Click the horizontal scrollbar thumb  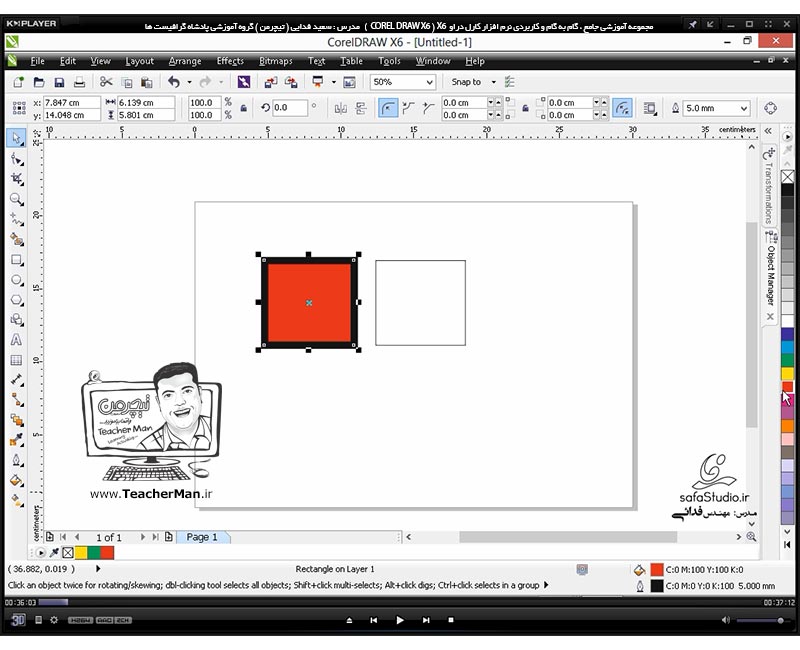point(568,537)
